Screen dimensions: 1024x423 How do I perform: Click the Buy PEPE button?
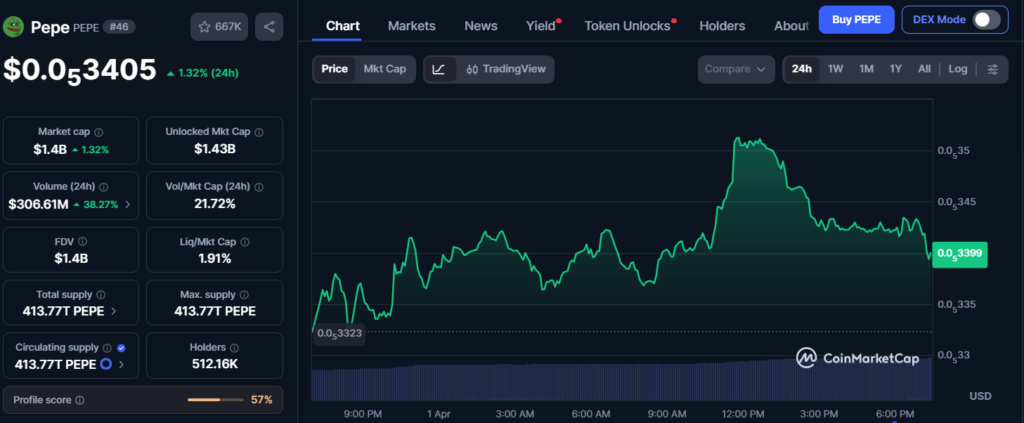pos(855,19)
